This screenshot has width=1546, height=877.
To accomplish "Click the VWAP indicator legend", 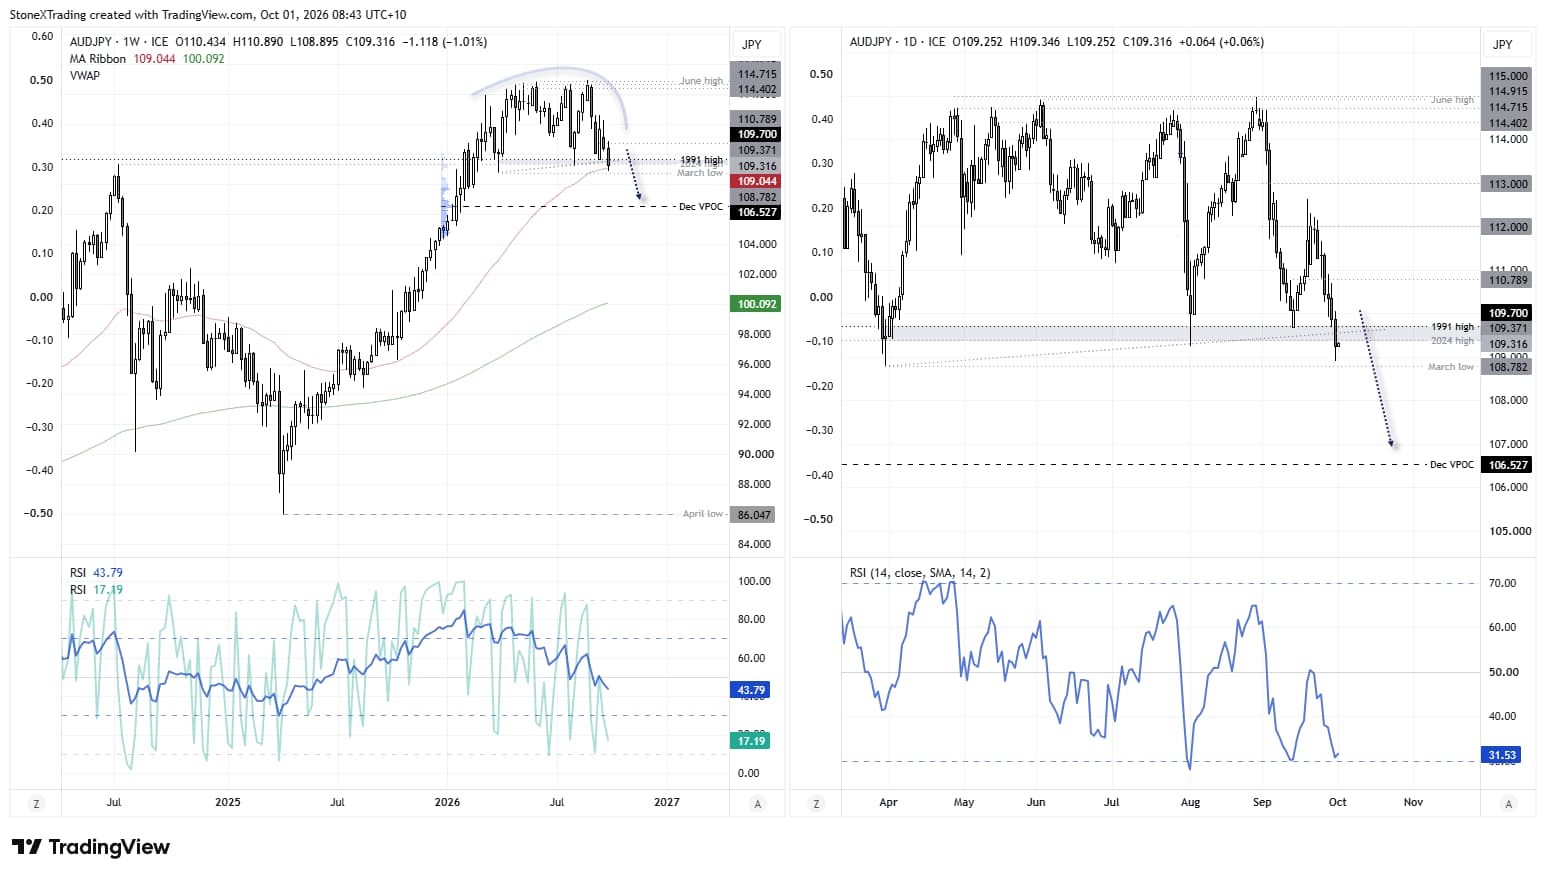I will (x=85, y=75).
